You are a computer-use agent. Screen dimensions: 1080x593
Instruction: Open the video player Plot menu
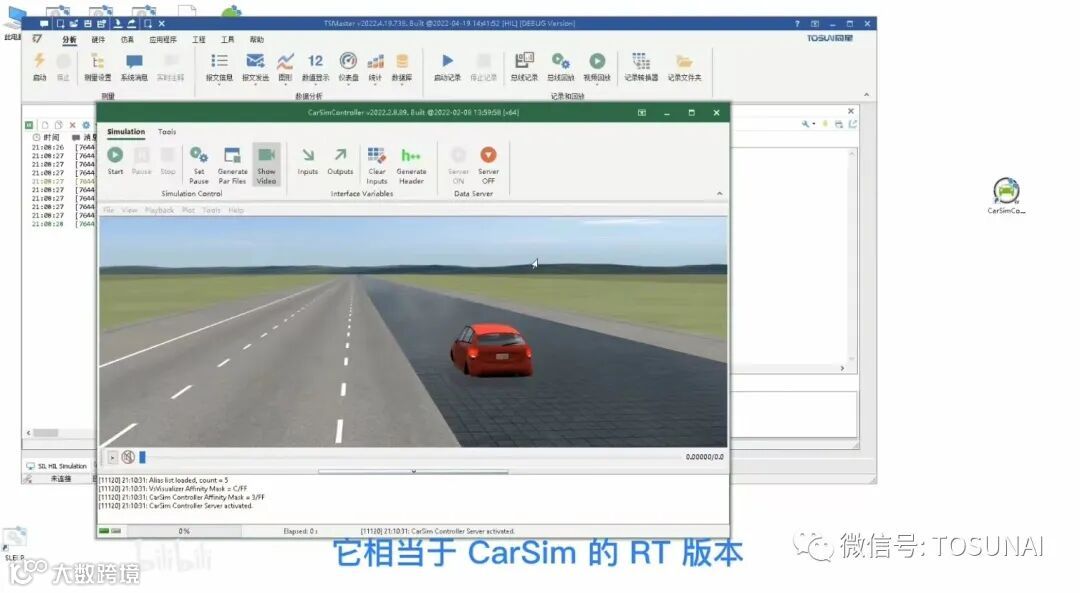coord(188,210)
